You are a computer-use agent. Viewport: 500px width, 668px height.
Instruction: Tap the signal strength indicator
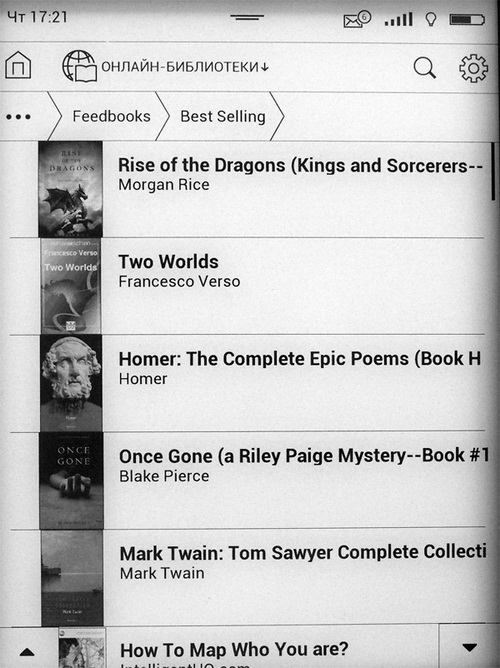coord(398,19)
